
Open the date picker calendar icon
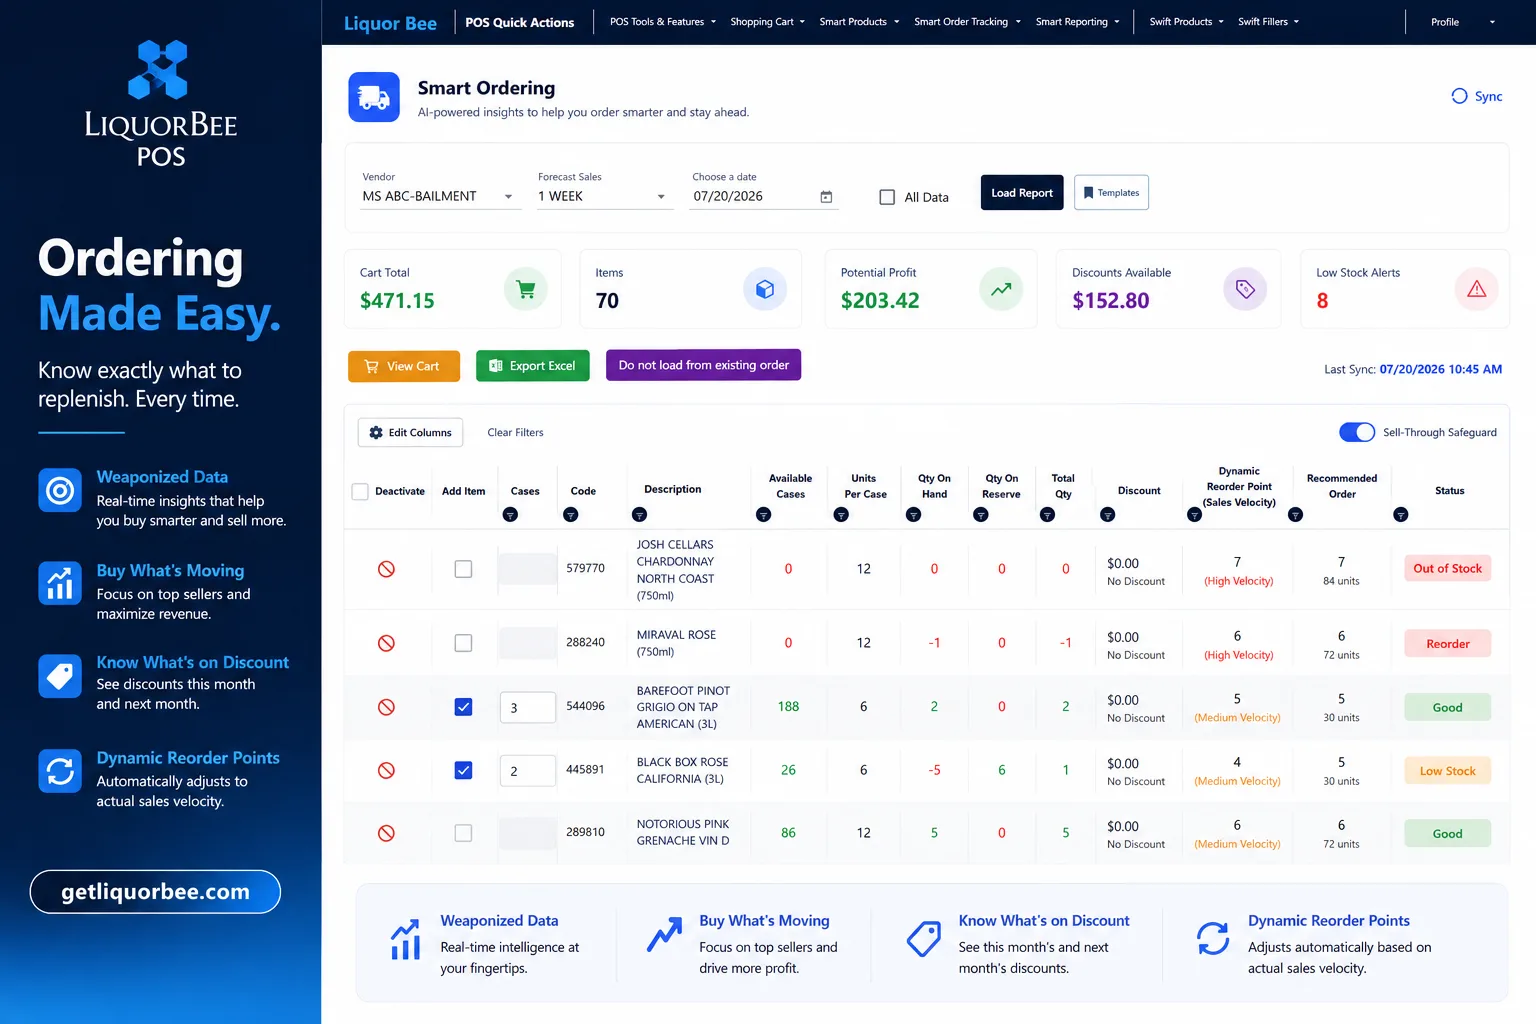[826, 197]
